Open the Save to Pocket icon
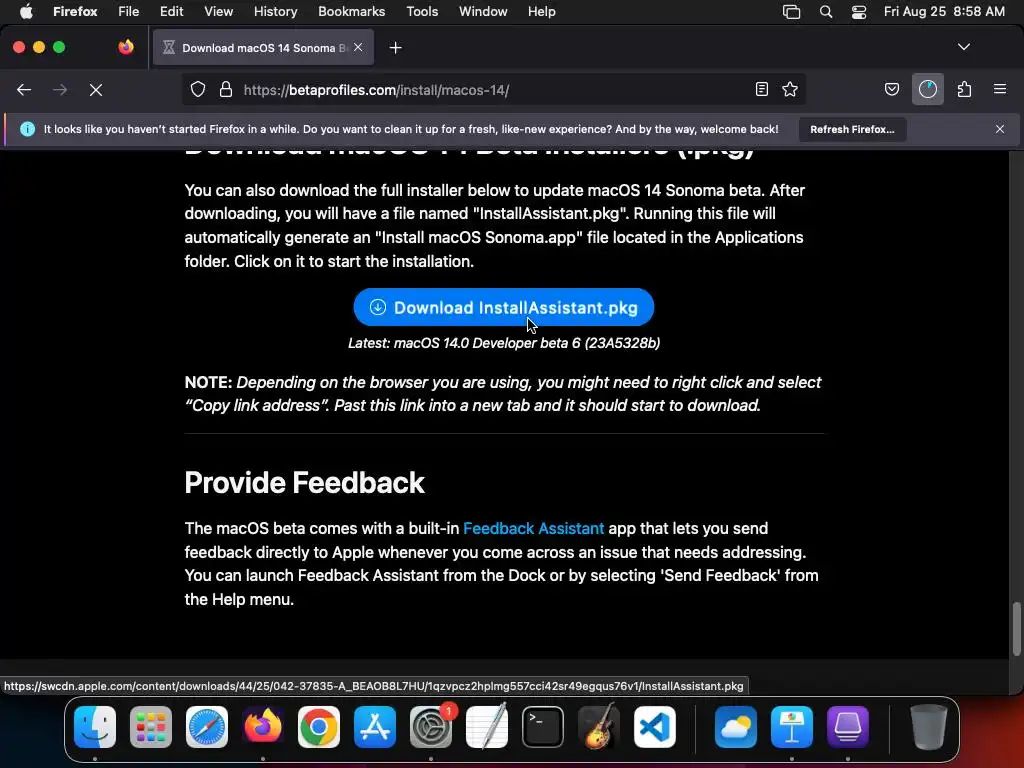Viewport: 1024px width, 768px height. click(x=892, y=89)
